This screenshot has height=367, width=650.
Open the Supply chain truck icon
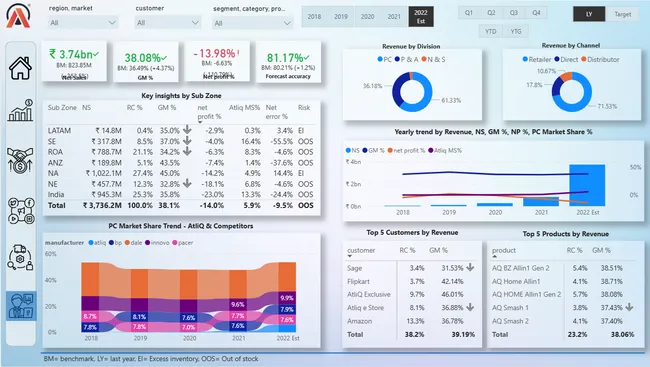point(20,258)
